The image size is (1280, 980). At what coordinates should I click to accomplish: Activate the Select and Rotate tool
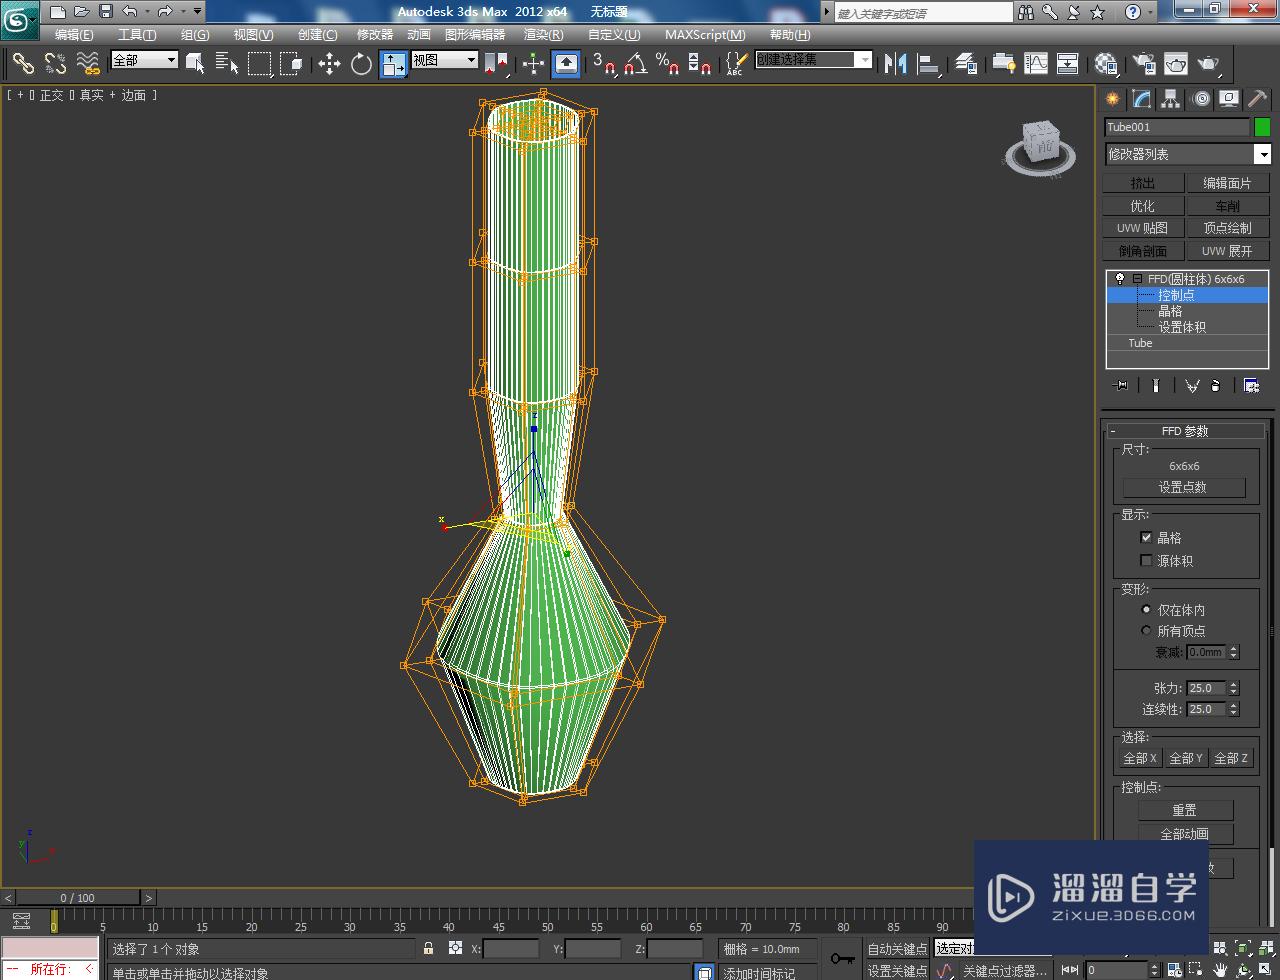tap(361, 64)
